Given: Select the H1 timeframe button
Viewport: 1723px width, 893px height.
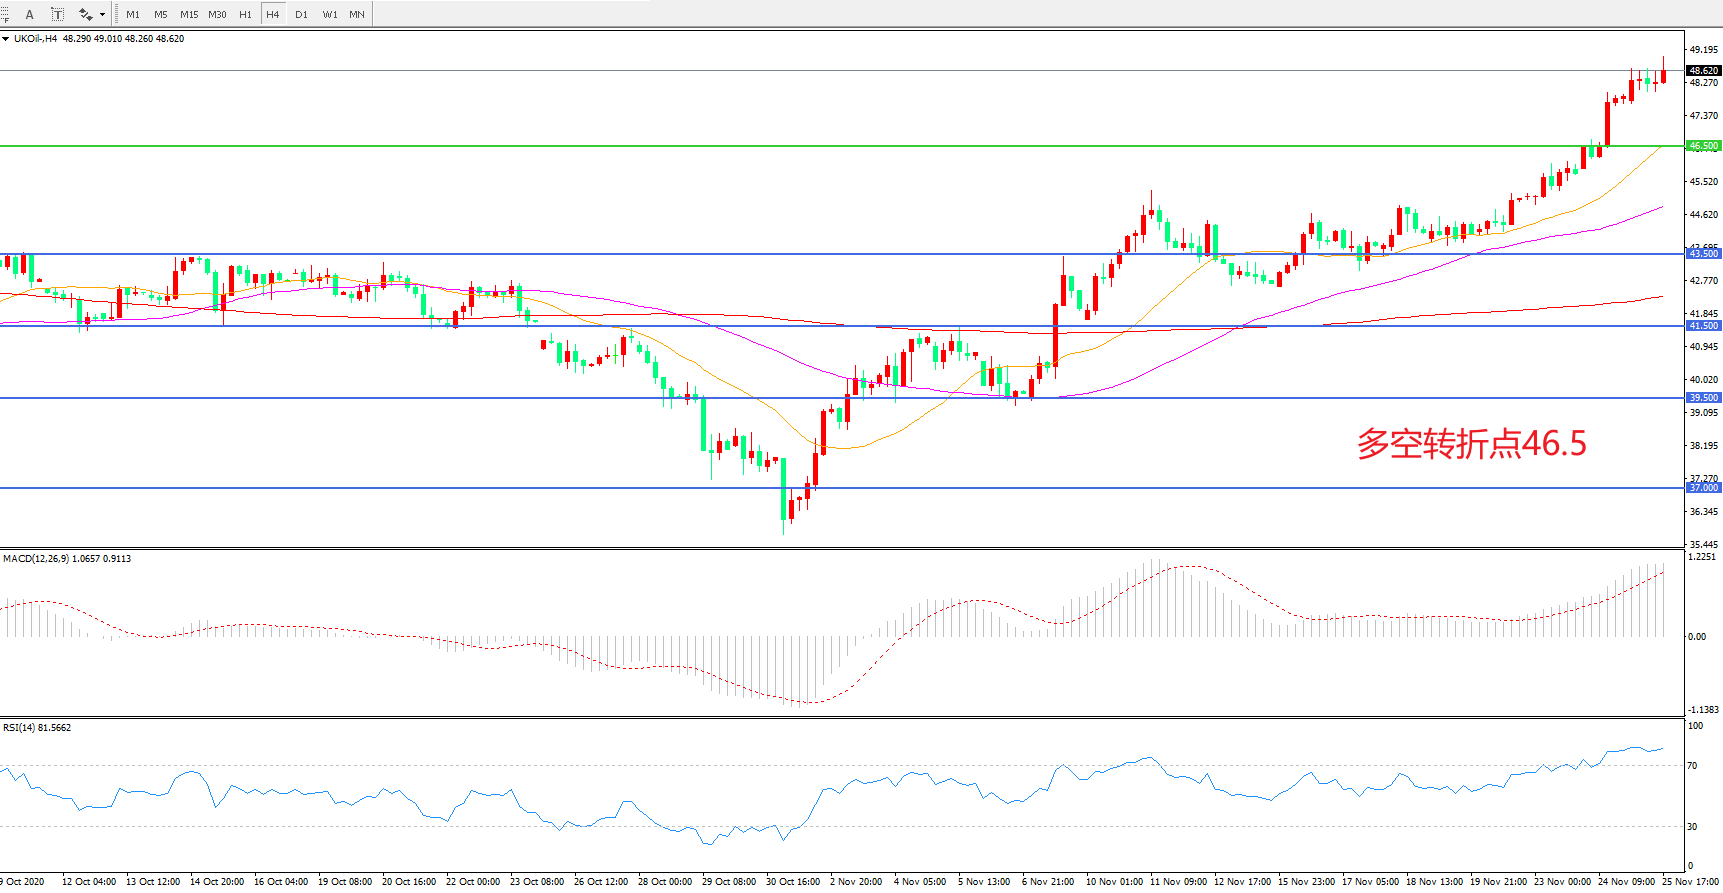Looking at the screenshot, I should (245, 14).
